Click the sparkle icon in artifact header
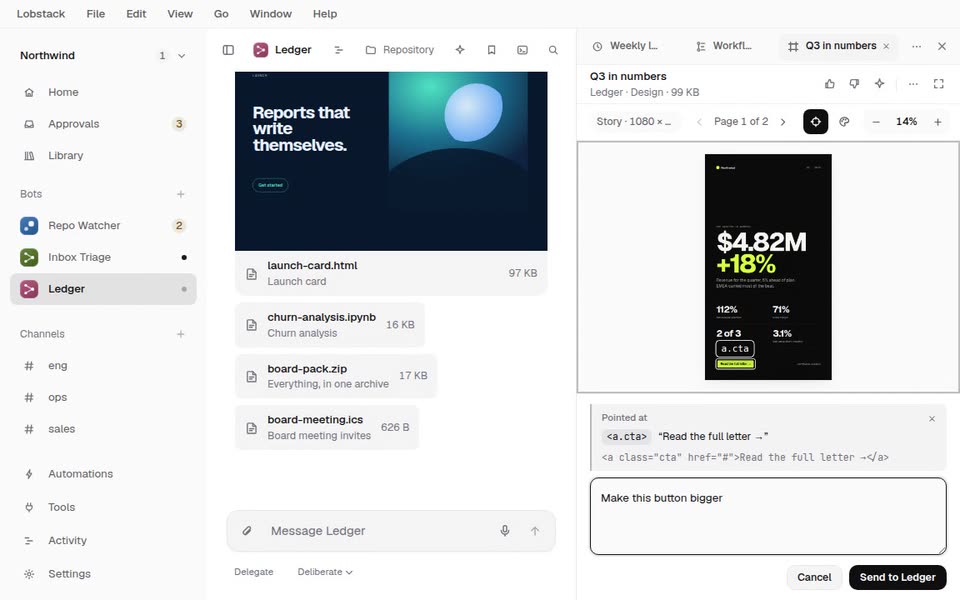Image resolution: width=960 pixels, height=600 pixels. 879,84
